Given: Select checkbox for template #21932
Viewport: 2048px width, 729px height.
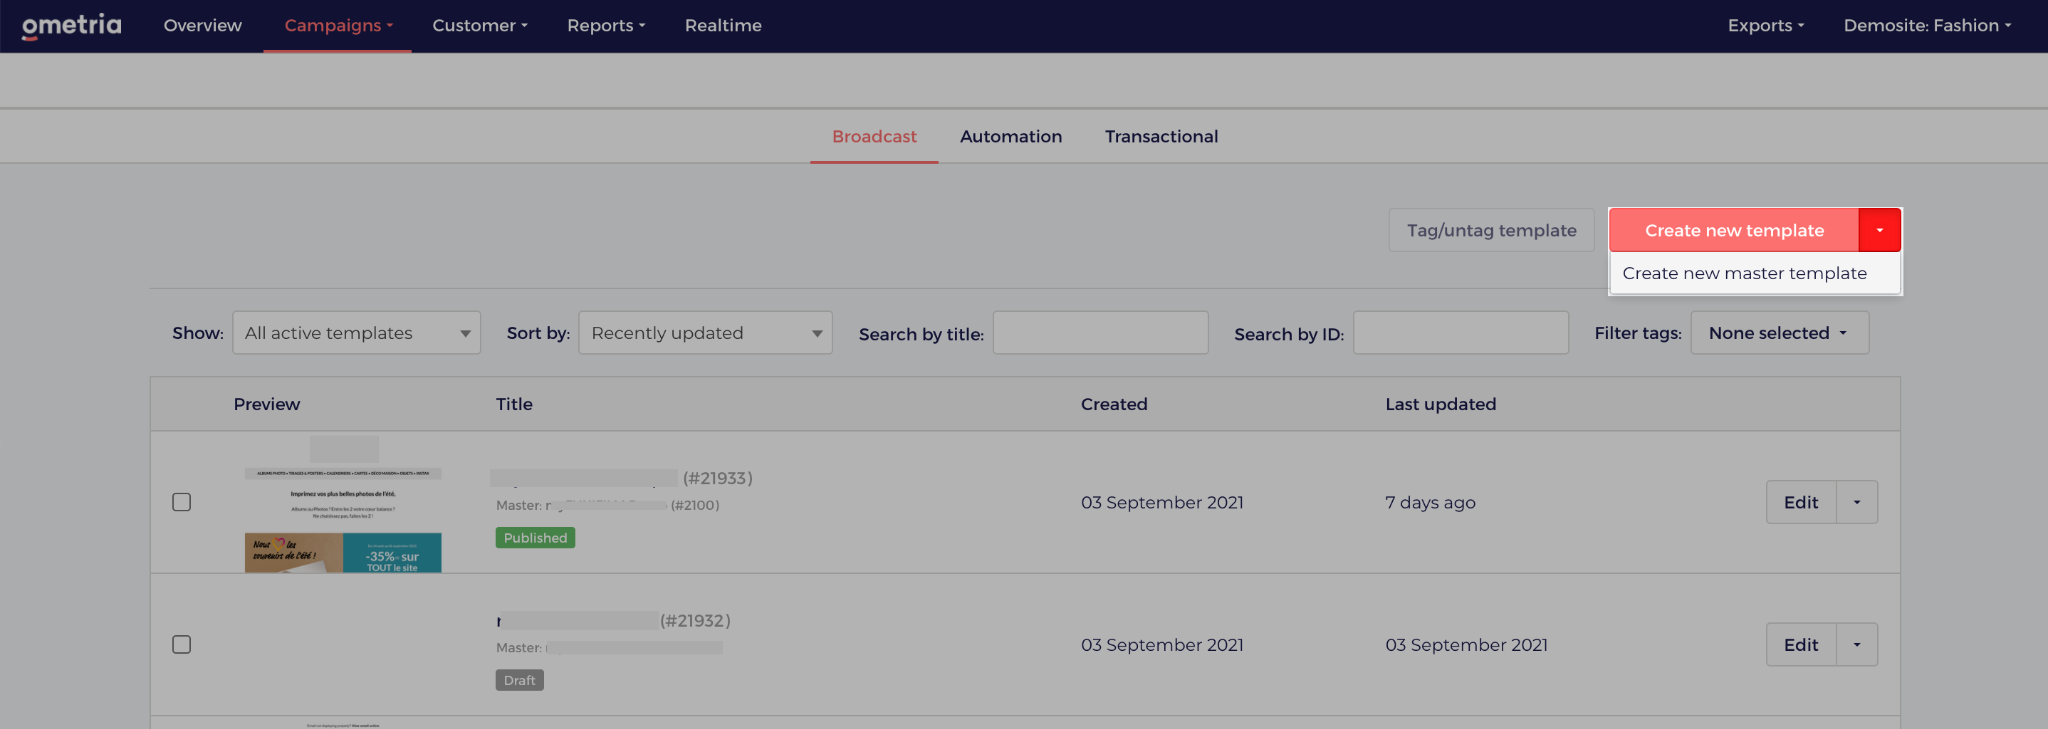Looking at the screenshot, I should click(181, 645).
